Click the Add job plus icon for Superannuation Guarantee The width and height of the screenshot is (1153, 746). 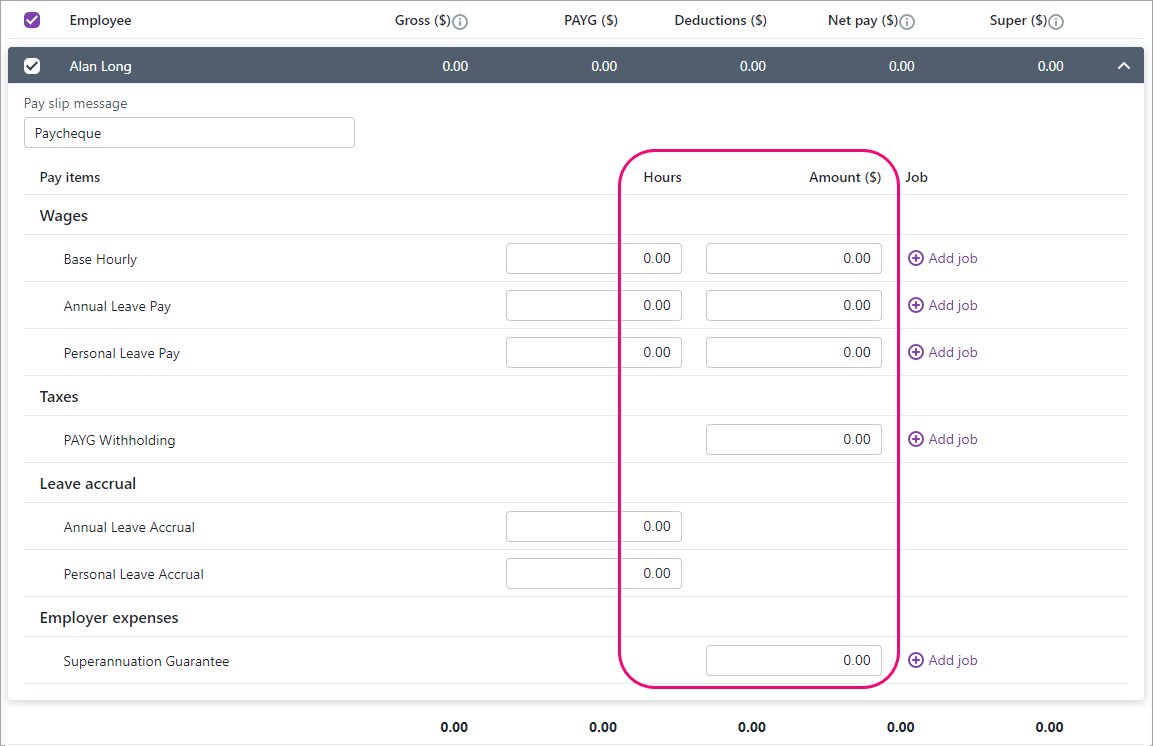916,660
